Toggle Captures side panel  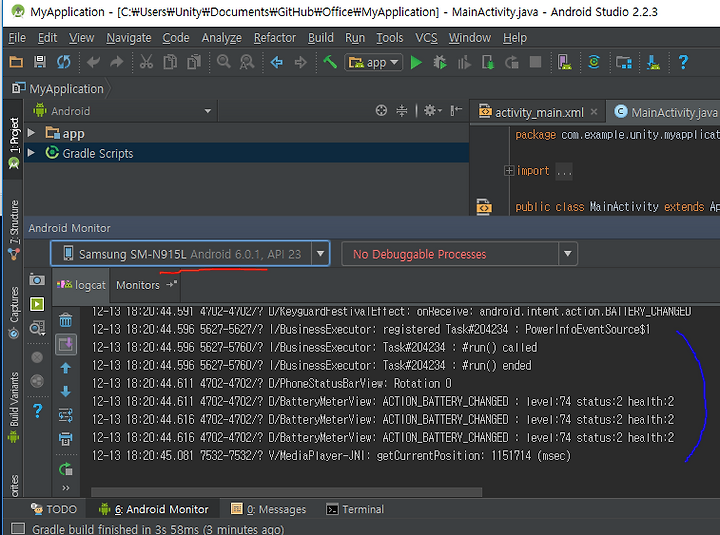click(13, 313)
